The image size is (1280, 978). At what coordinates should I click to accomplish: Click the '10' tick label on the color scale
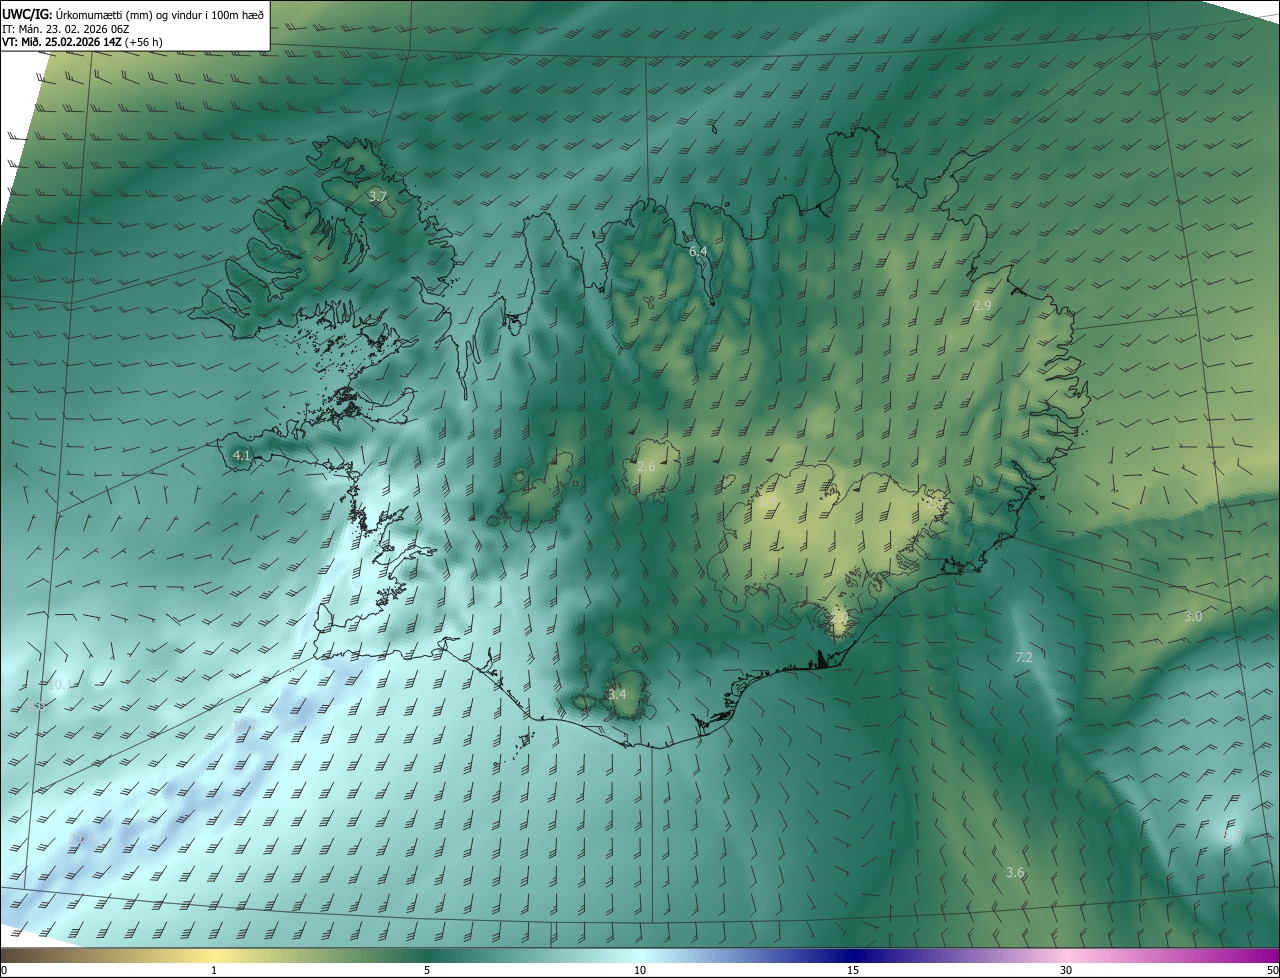coord(640,970)
